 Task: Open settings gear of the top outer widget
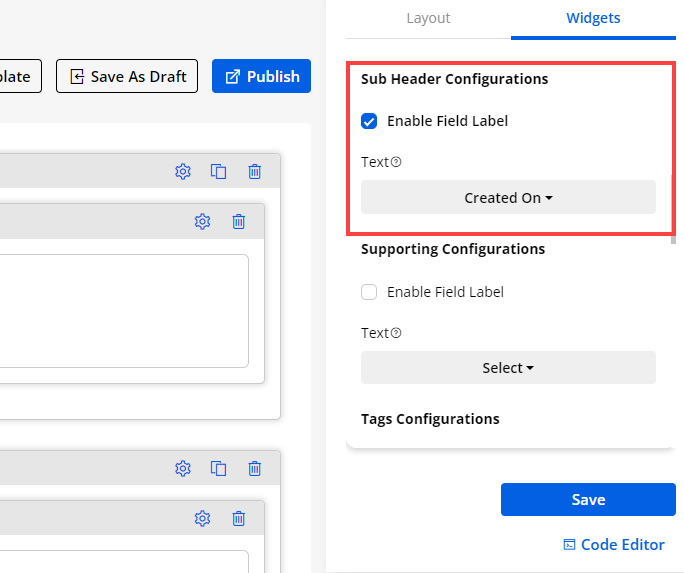(x=183, y=171)
